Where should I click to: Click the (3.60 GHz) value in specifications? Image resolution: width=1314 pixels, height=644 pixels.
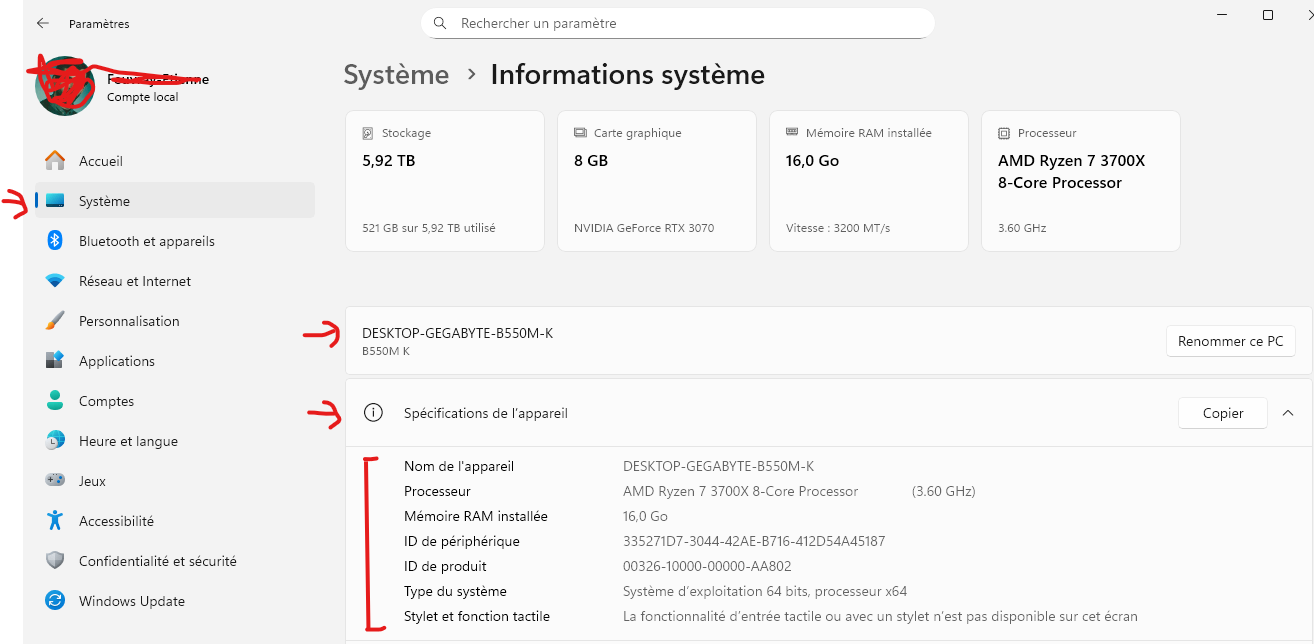[x=943, y=491]
